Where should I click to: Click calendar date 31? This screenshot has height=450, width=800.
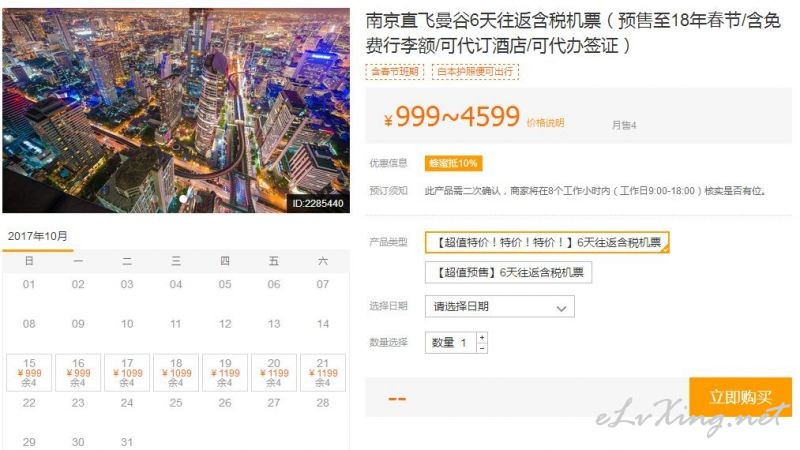[x=127, y=442]
